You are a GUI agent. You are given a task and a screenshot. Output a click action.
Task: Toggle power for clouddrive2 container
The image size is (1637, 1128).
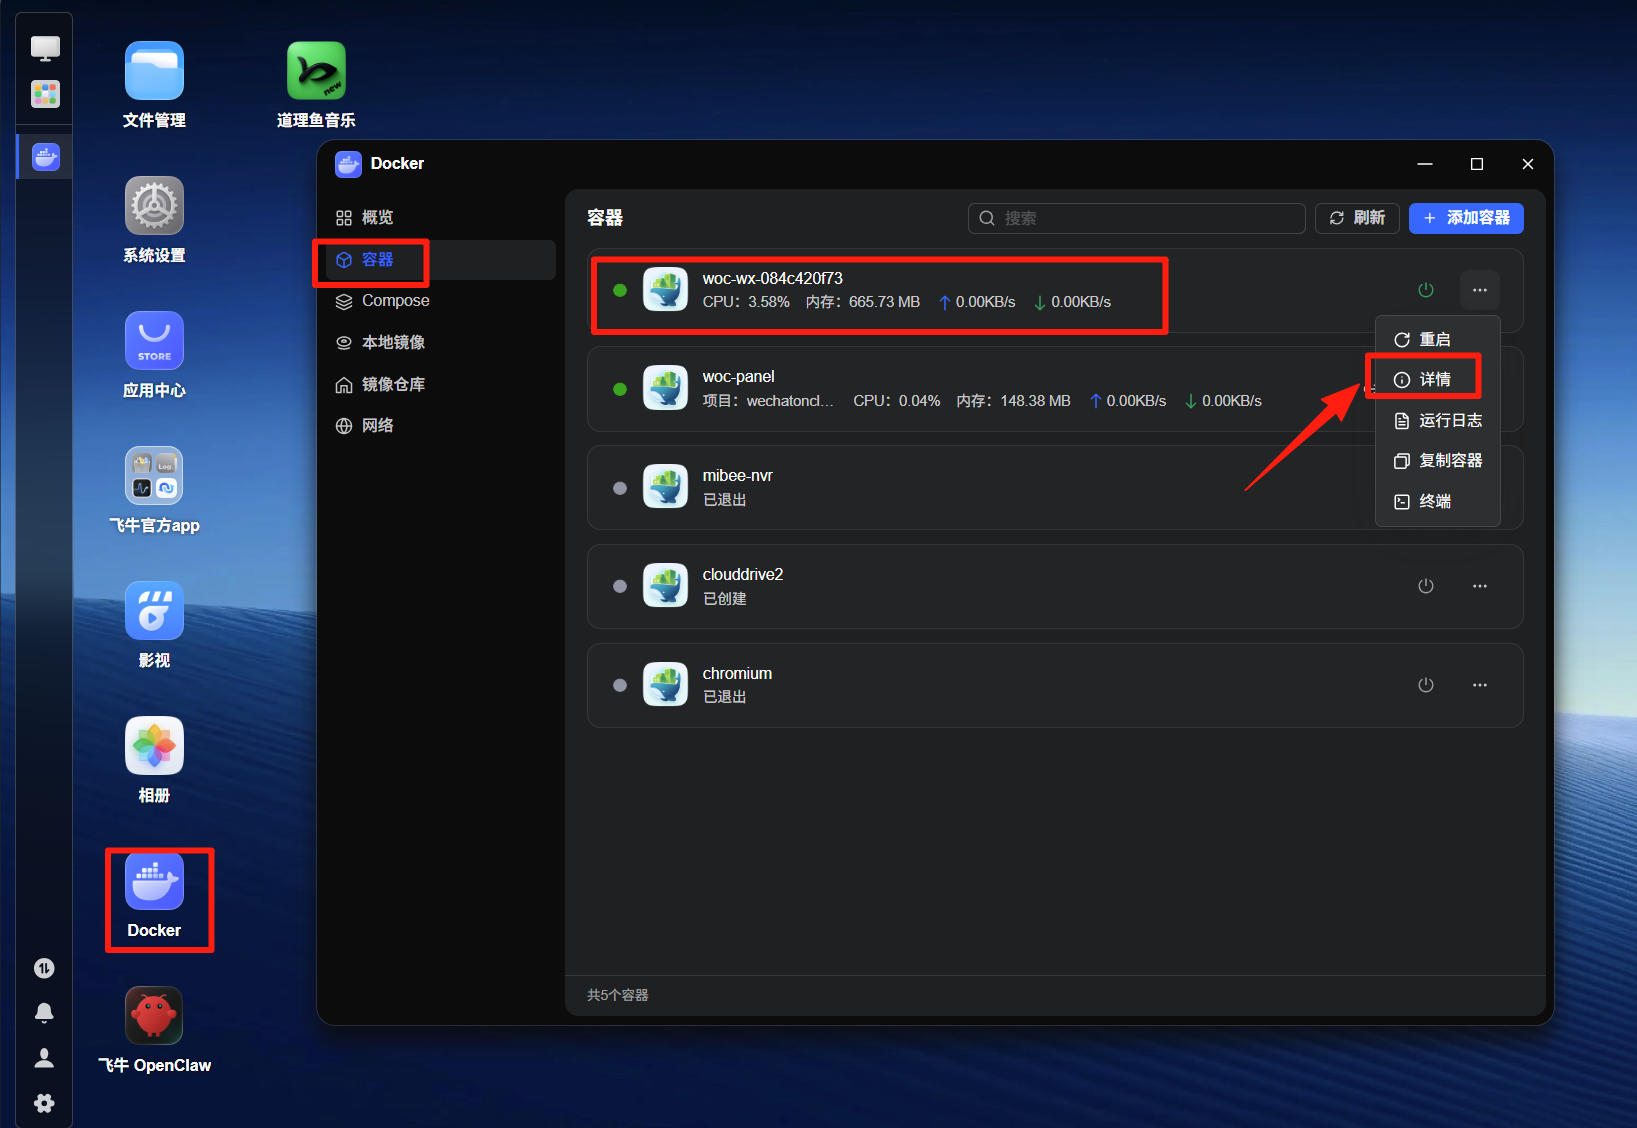click(1426, 586)
